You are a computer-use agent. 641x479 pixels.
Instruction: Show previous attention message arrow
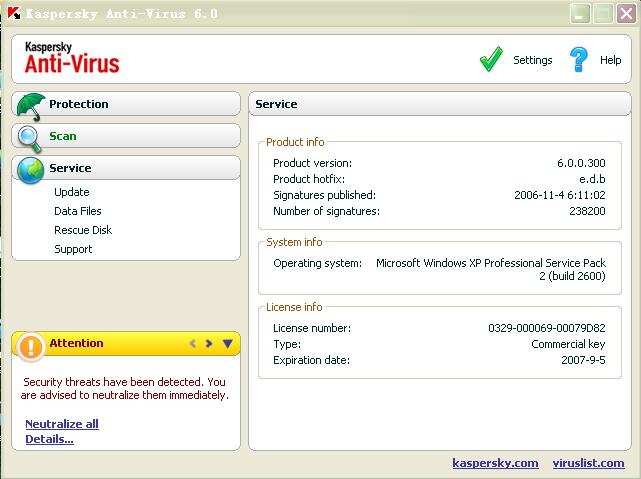coord(193,343)
